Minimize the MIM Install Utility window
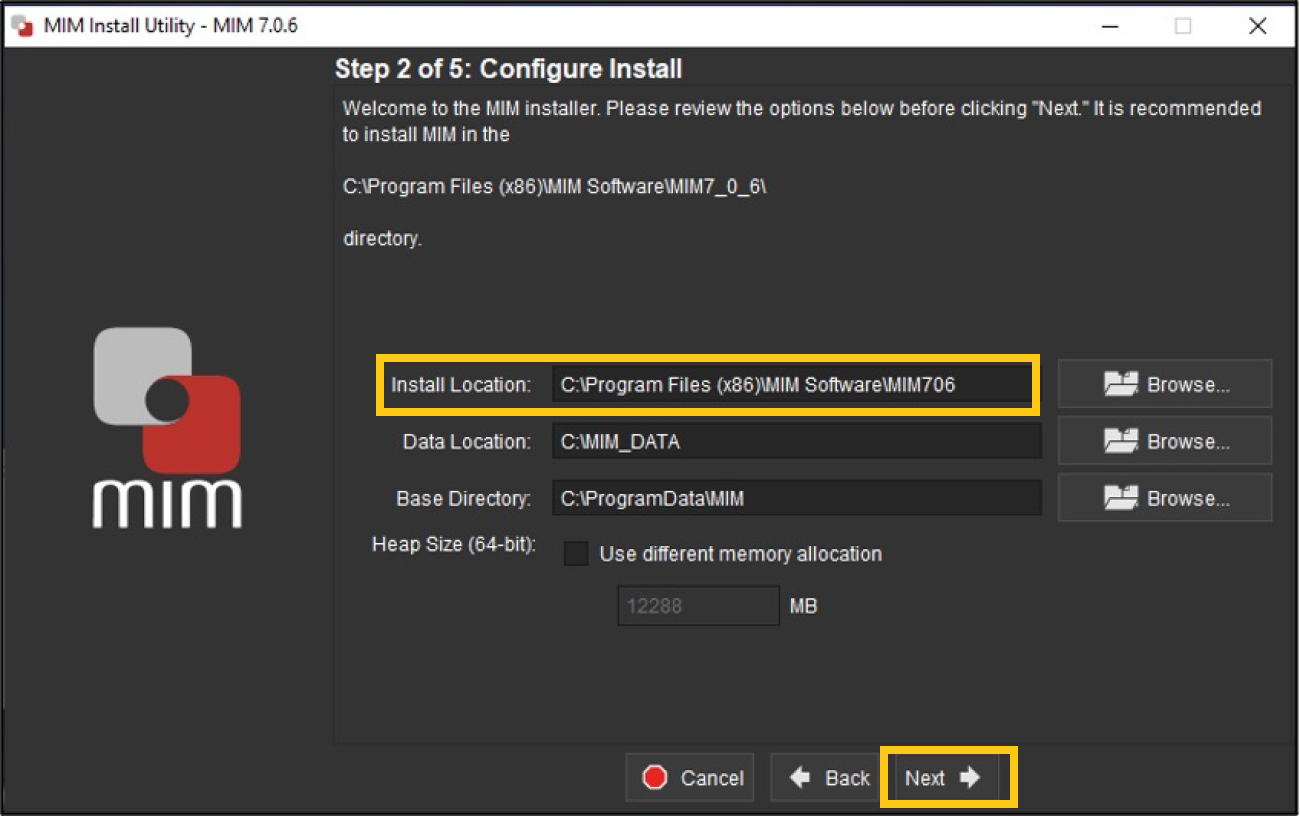1300x816 pixels. click(1108, 26)
